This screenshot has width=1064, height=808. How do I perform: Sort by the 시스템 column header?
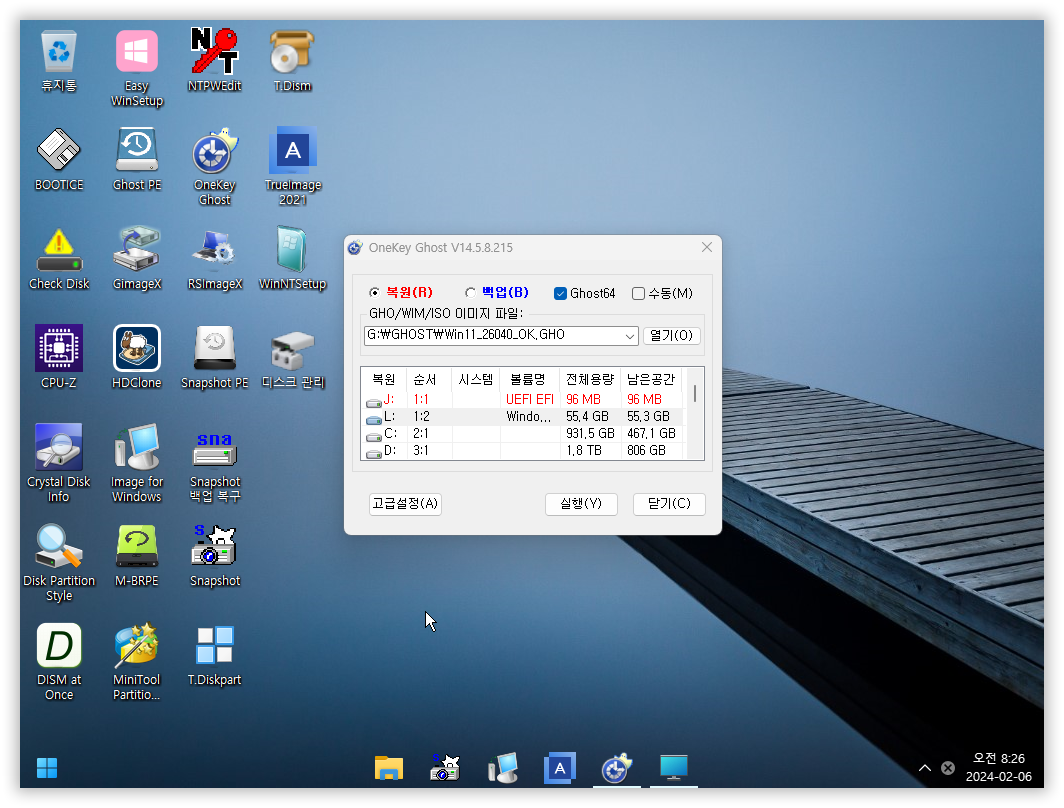point(476,379)
